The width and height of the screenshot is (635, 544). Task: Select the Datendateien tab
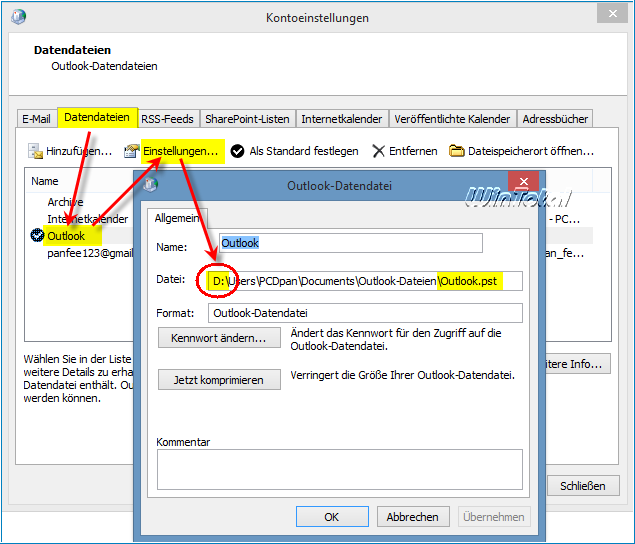[97, 117]
